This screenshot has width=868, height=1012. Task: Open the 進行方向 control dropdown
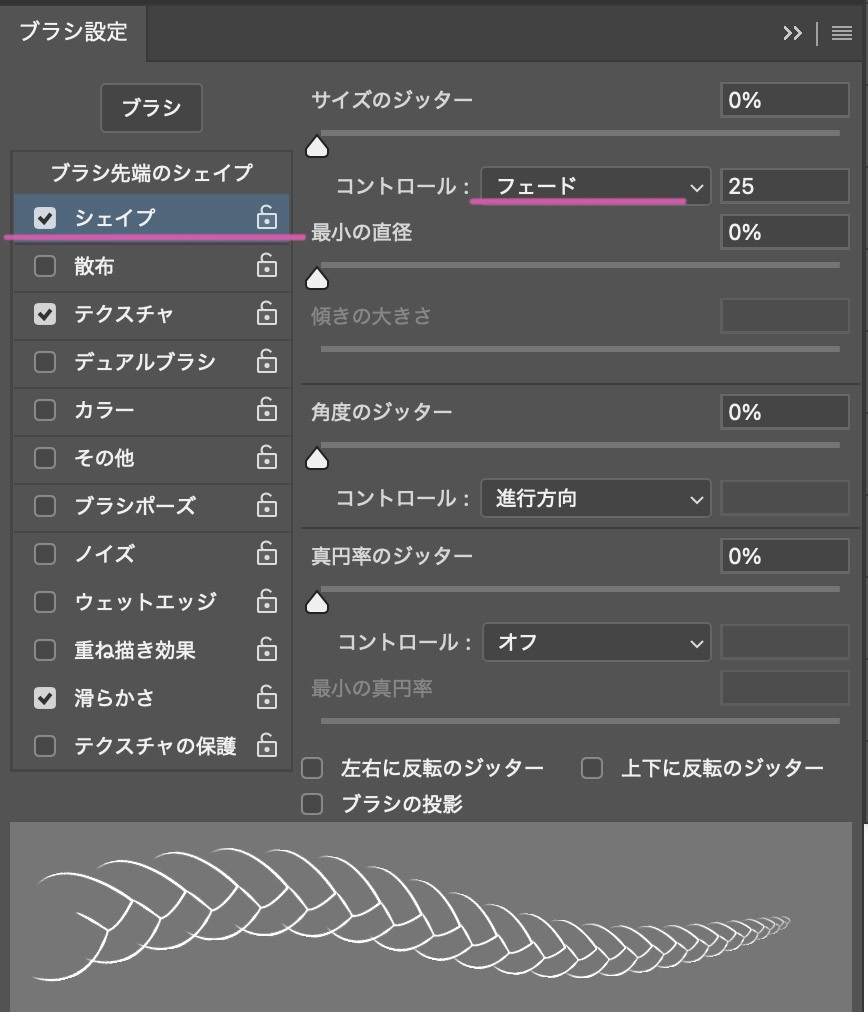[x=595, y=497]
